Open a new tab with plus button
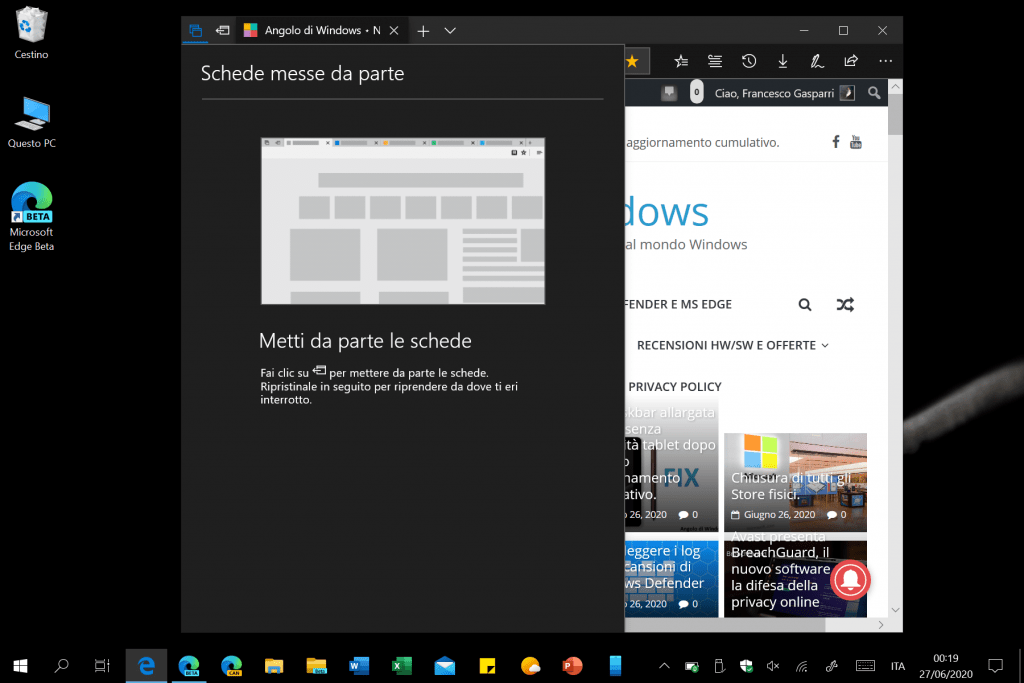Viewport: 1024px width, 683px height. (x=423, y=31)
